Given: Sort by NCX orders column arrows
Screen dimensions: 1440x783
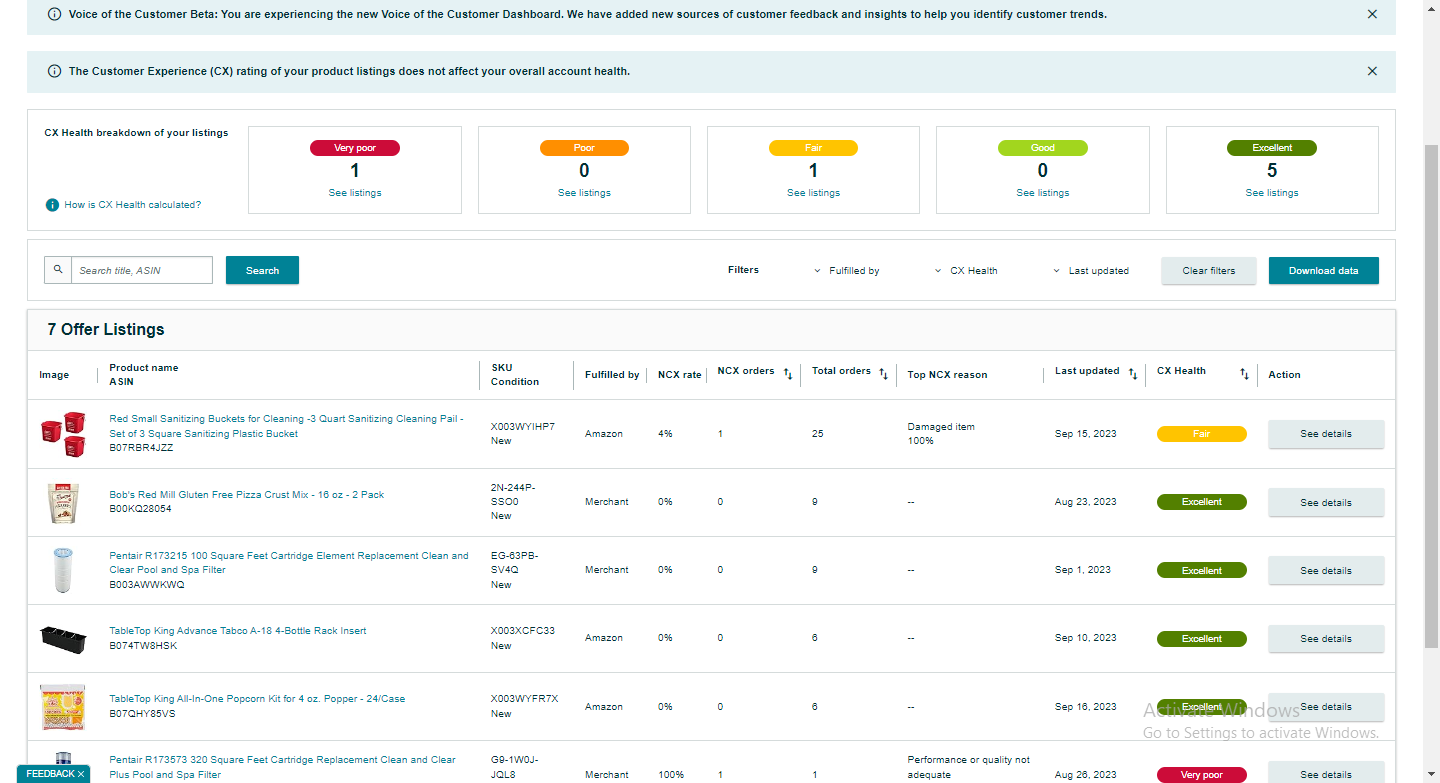Looking at the screenshot, I should 787,374.
